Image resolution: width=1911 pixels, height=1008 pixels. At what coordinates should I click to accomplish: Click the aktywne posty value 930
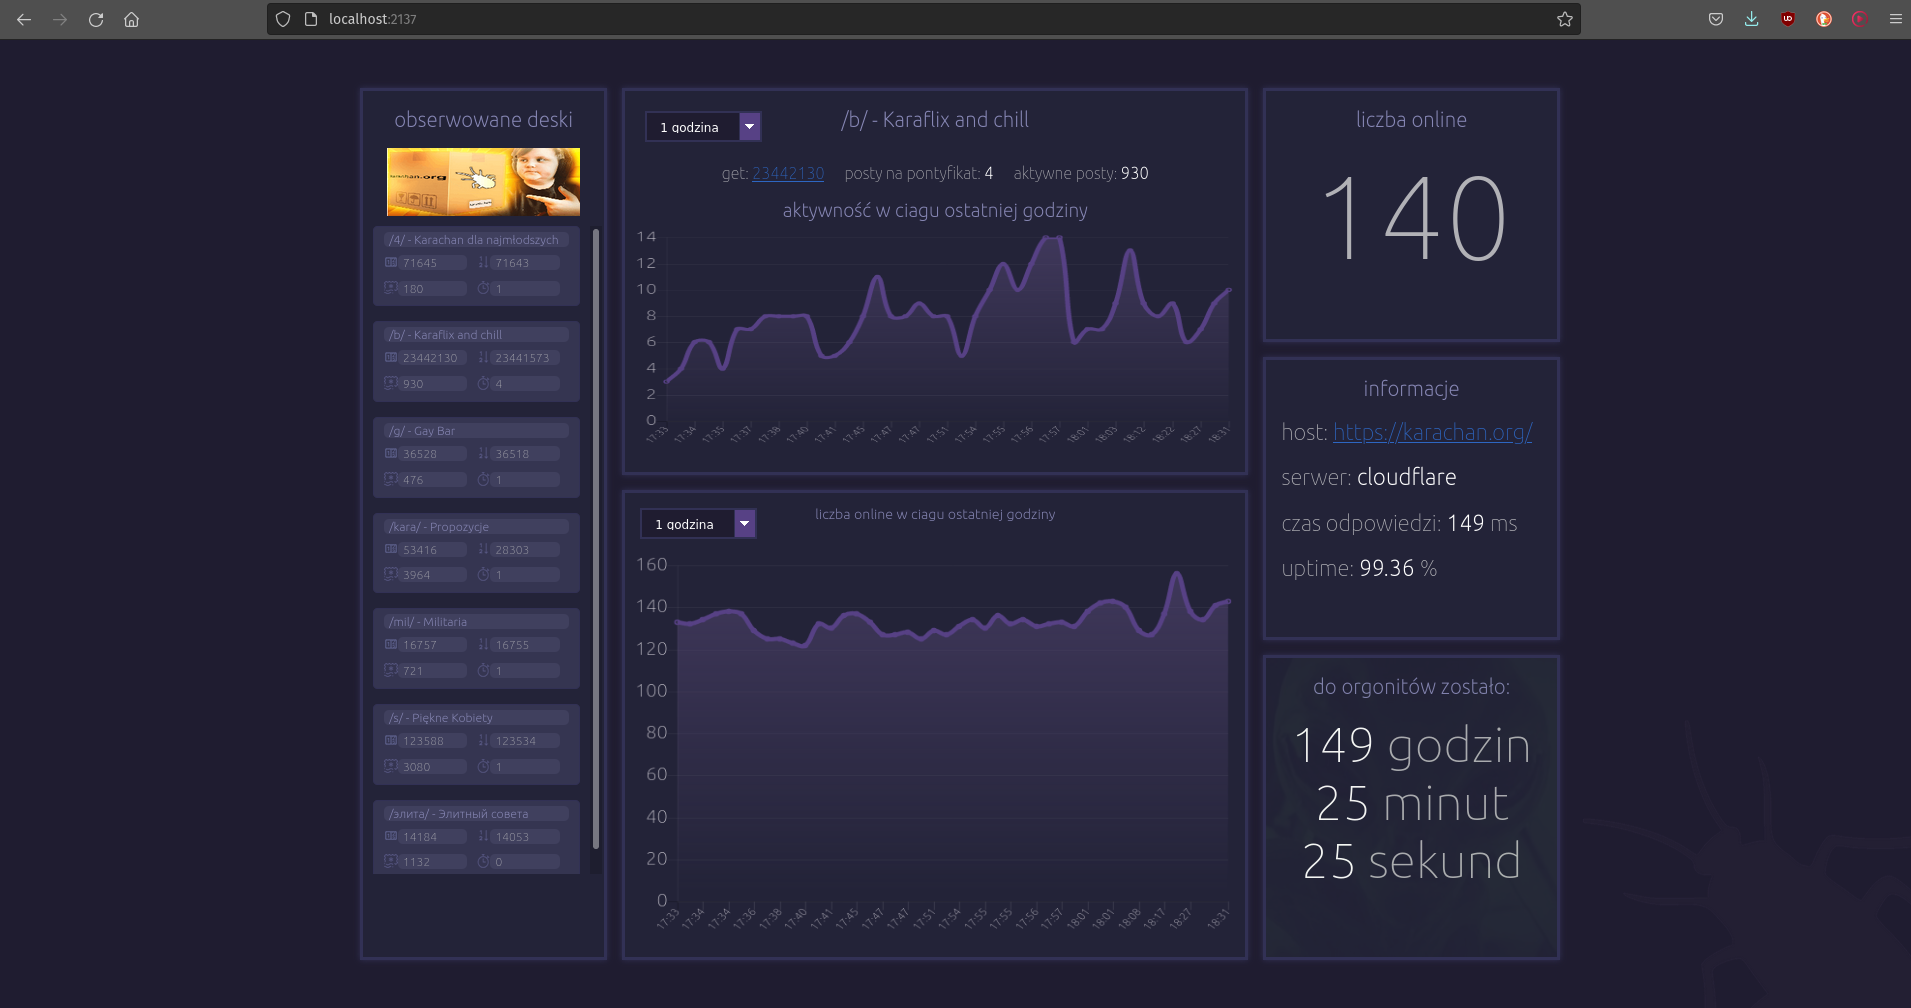point(1135,173)
